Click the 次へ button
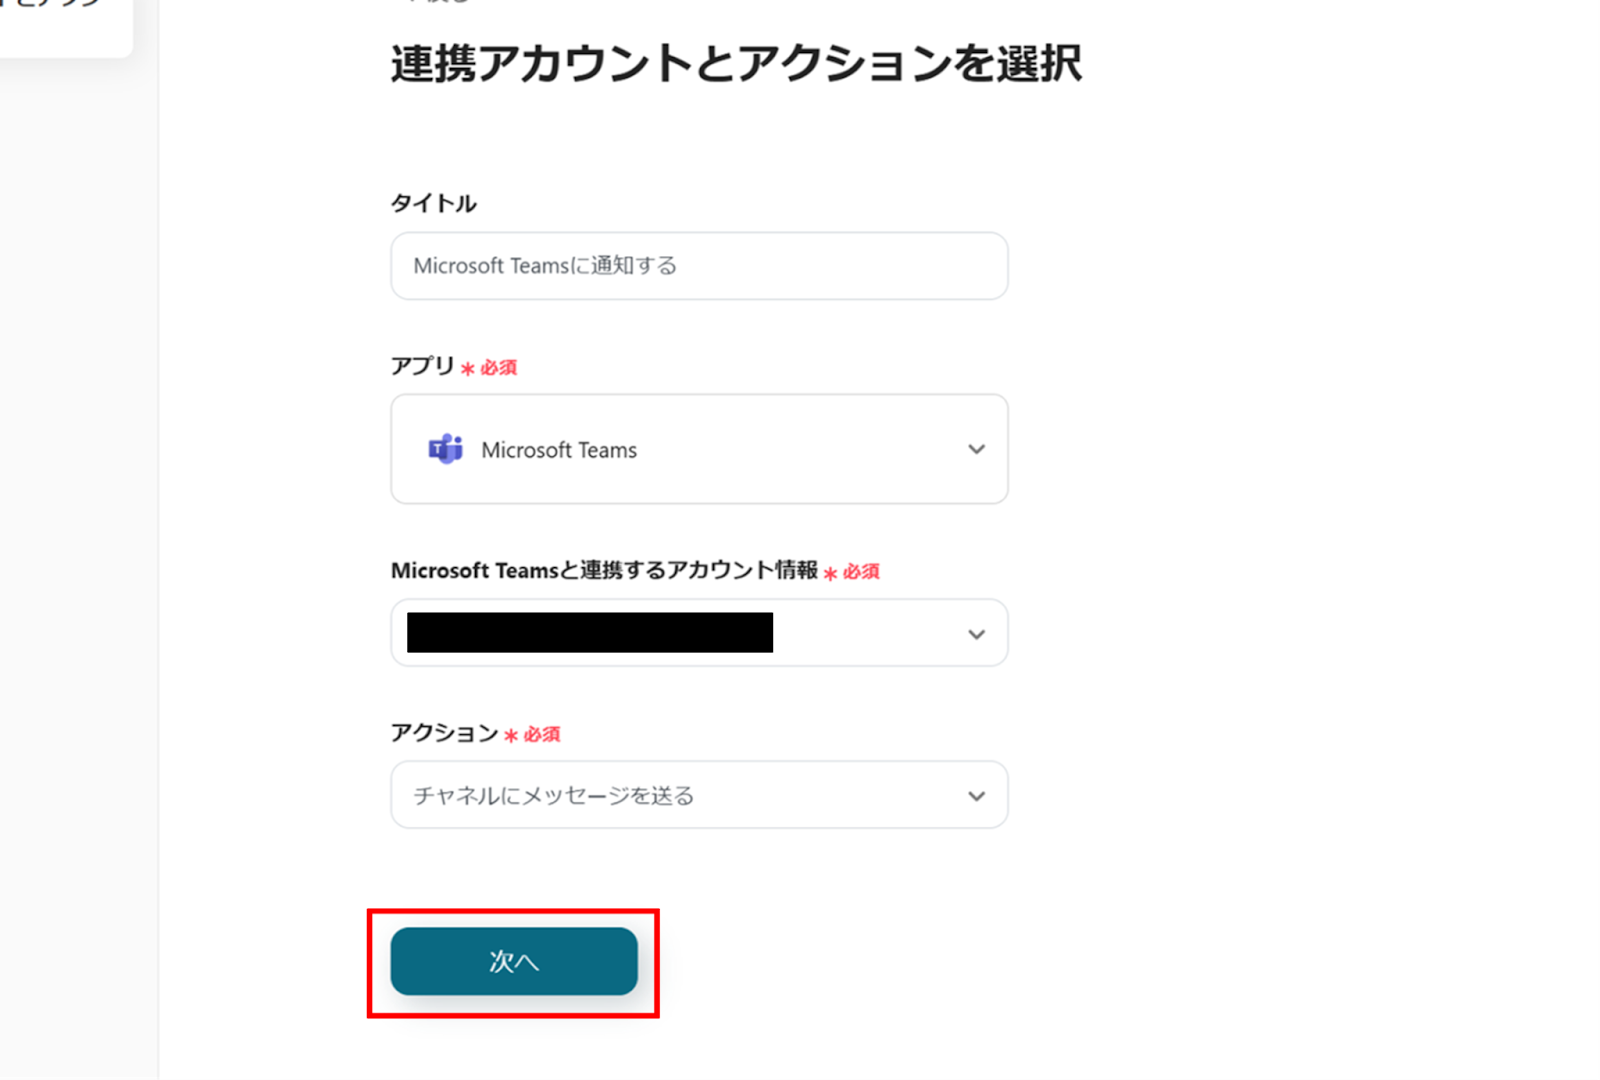Screen dimensions: 1600x1080 pos(513,961)
